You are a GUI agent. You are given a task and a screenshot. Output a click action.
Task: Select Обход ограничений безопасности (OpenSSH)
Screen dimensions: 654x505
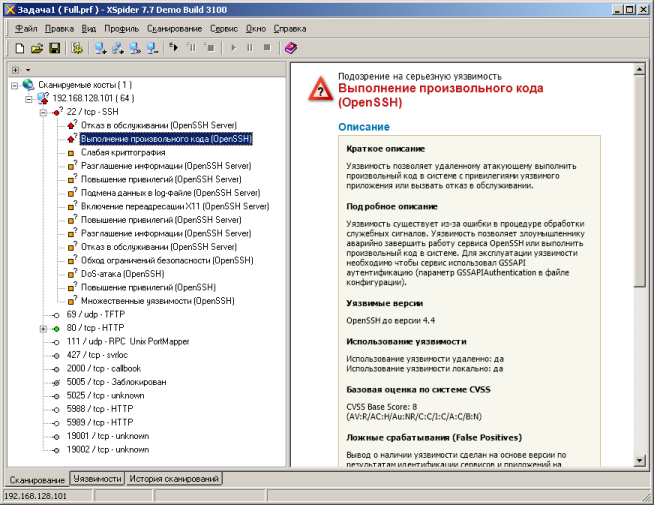point(167,260)
